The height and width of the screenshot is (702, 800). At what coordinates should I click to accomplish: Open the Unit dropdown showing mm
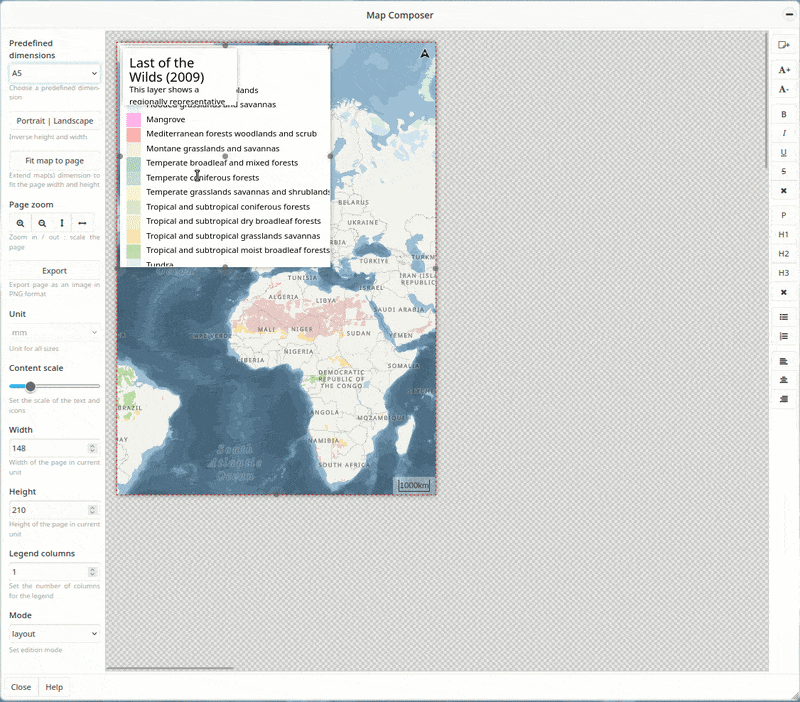point(53,332)
